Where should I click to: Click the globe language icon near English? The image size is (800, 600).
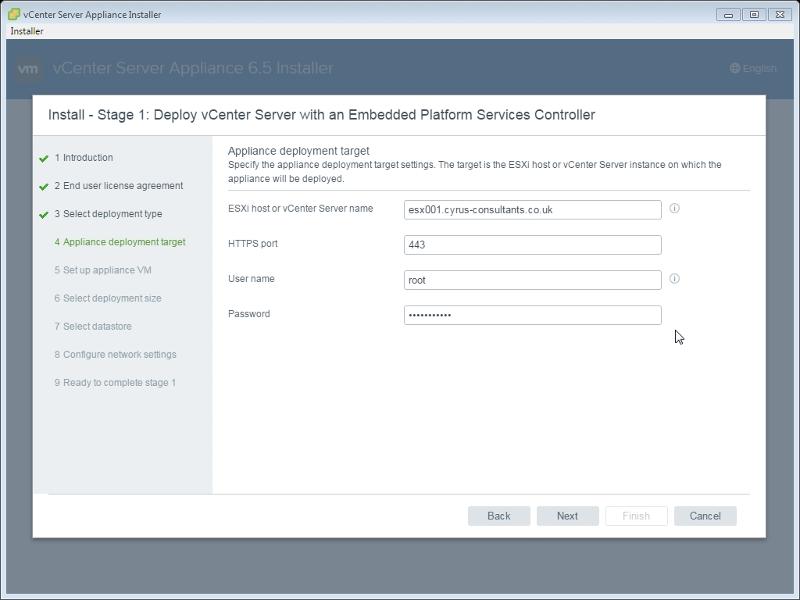[735, 68]
